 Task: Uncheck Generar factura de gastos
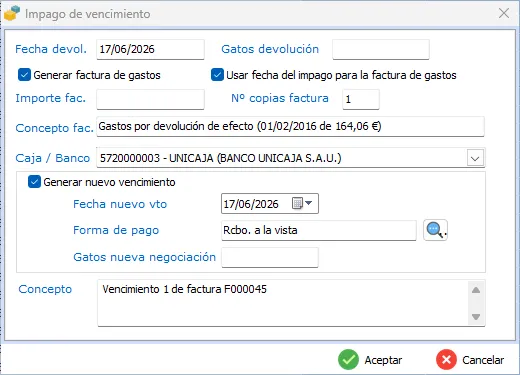tap(24, 75)
